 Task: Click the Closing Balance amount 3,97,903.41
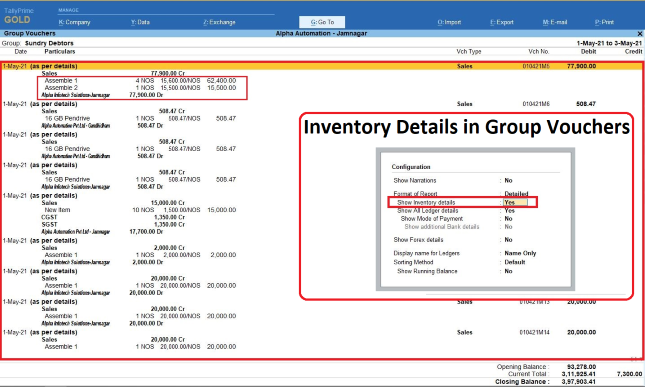point(578,382)
